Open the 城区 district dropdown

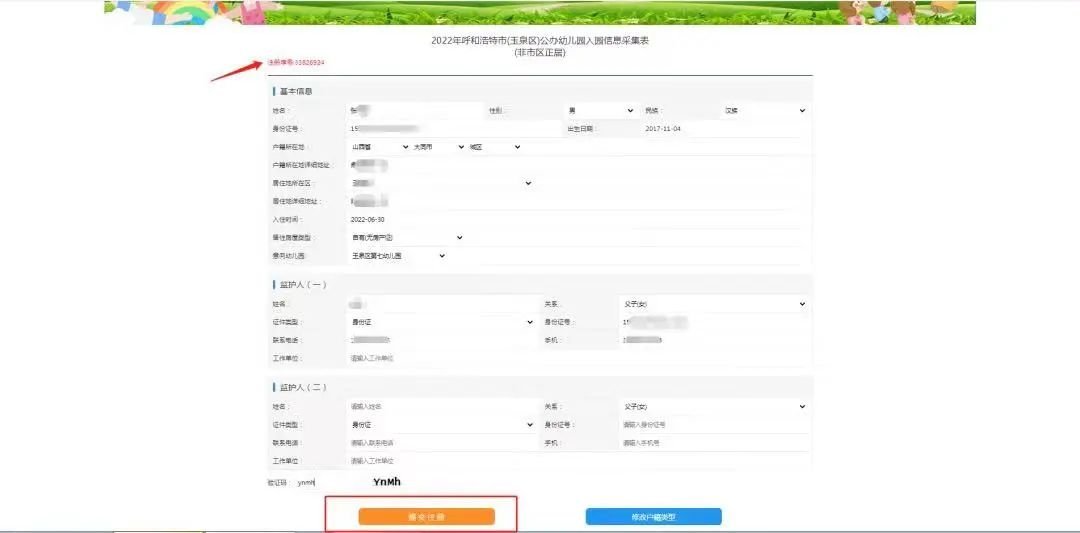coord(494,147)
